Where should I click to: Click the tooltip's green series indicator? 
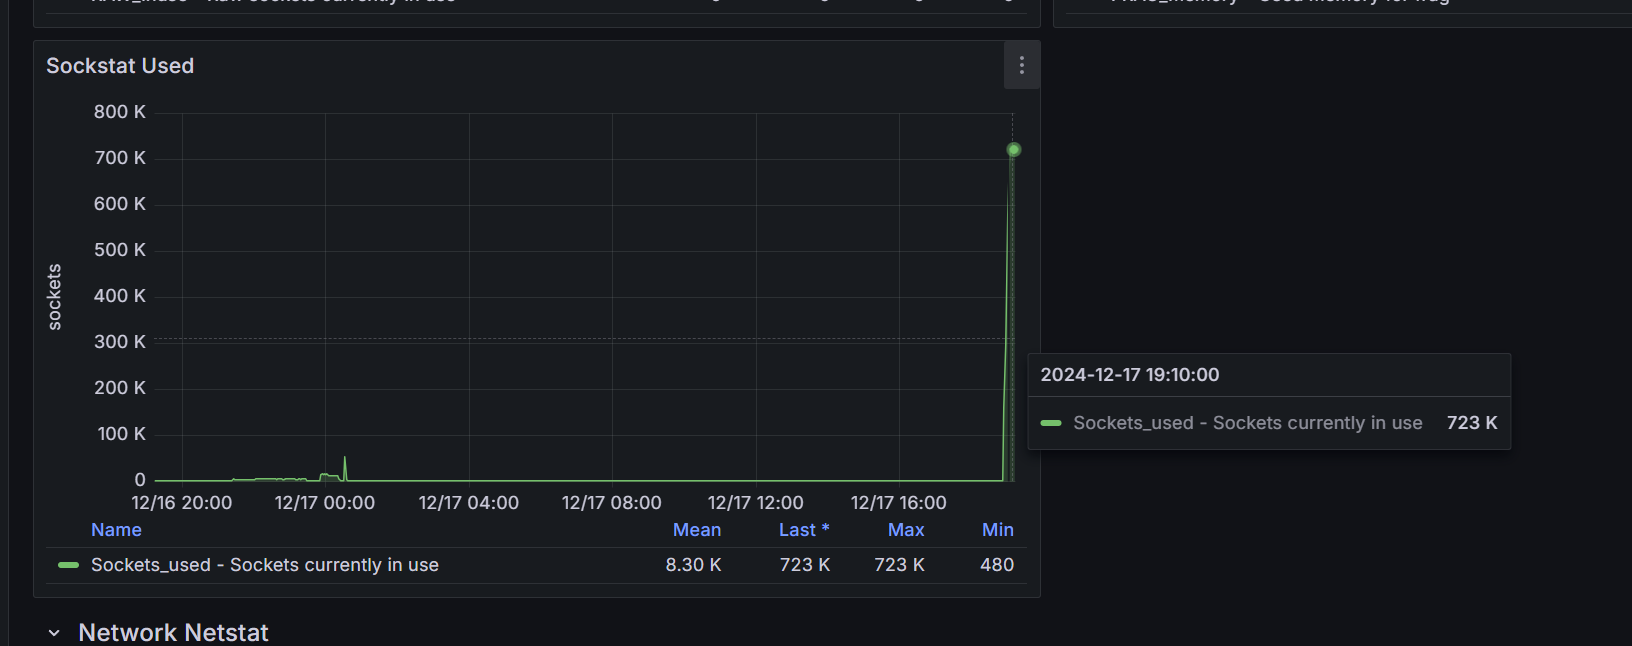1050,423
